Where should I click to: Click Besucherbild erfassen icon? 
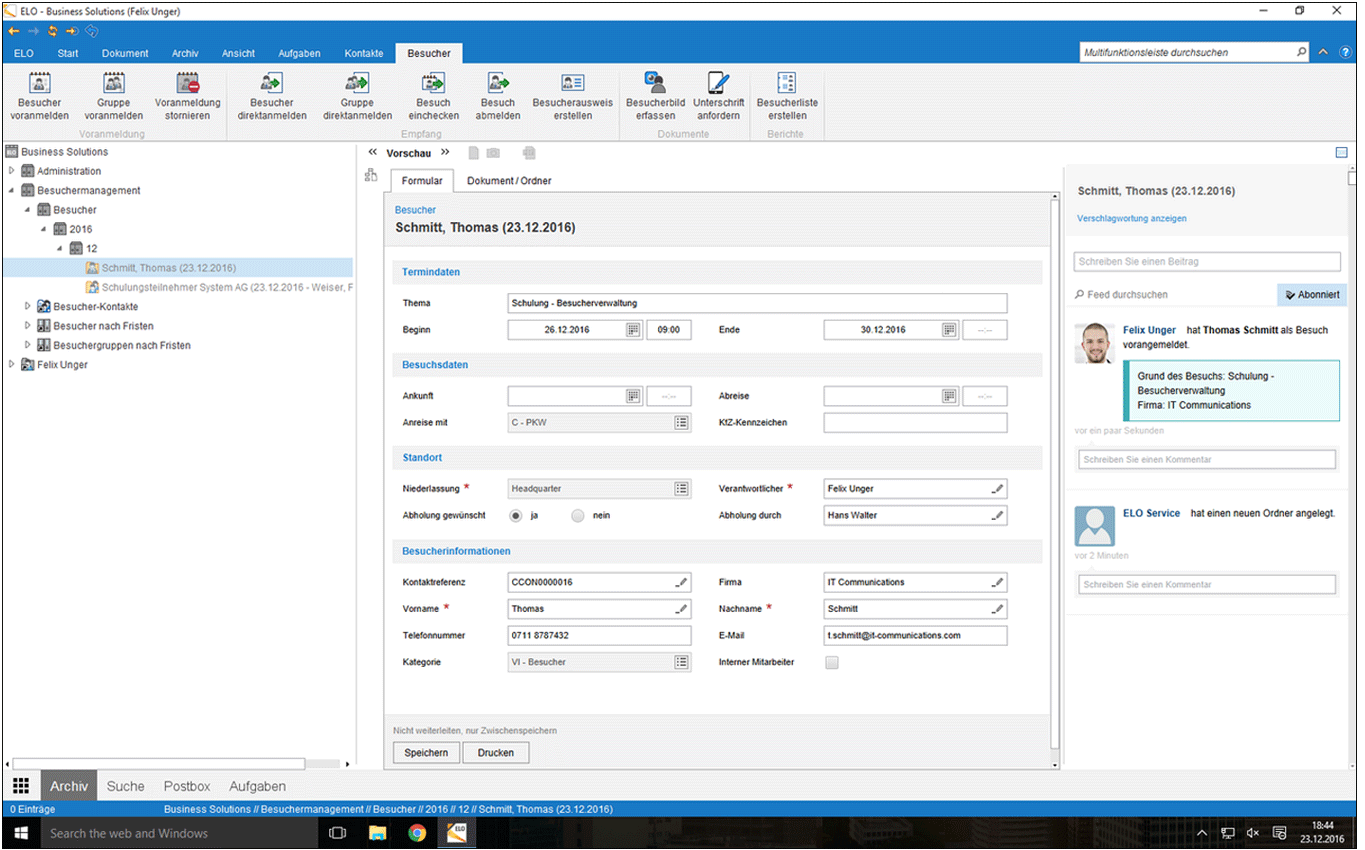(655, 84)
